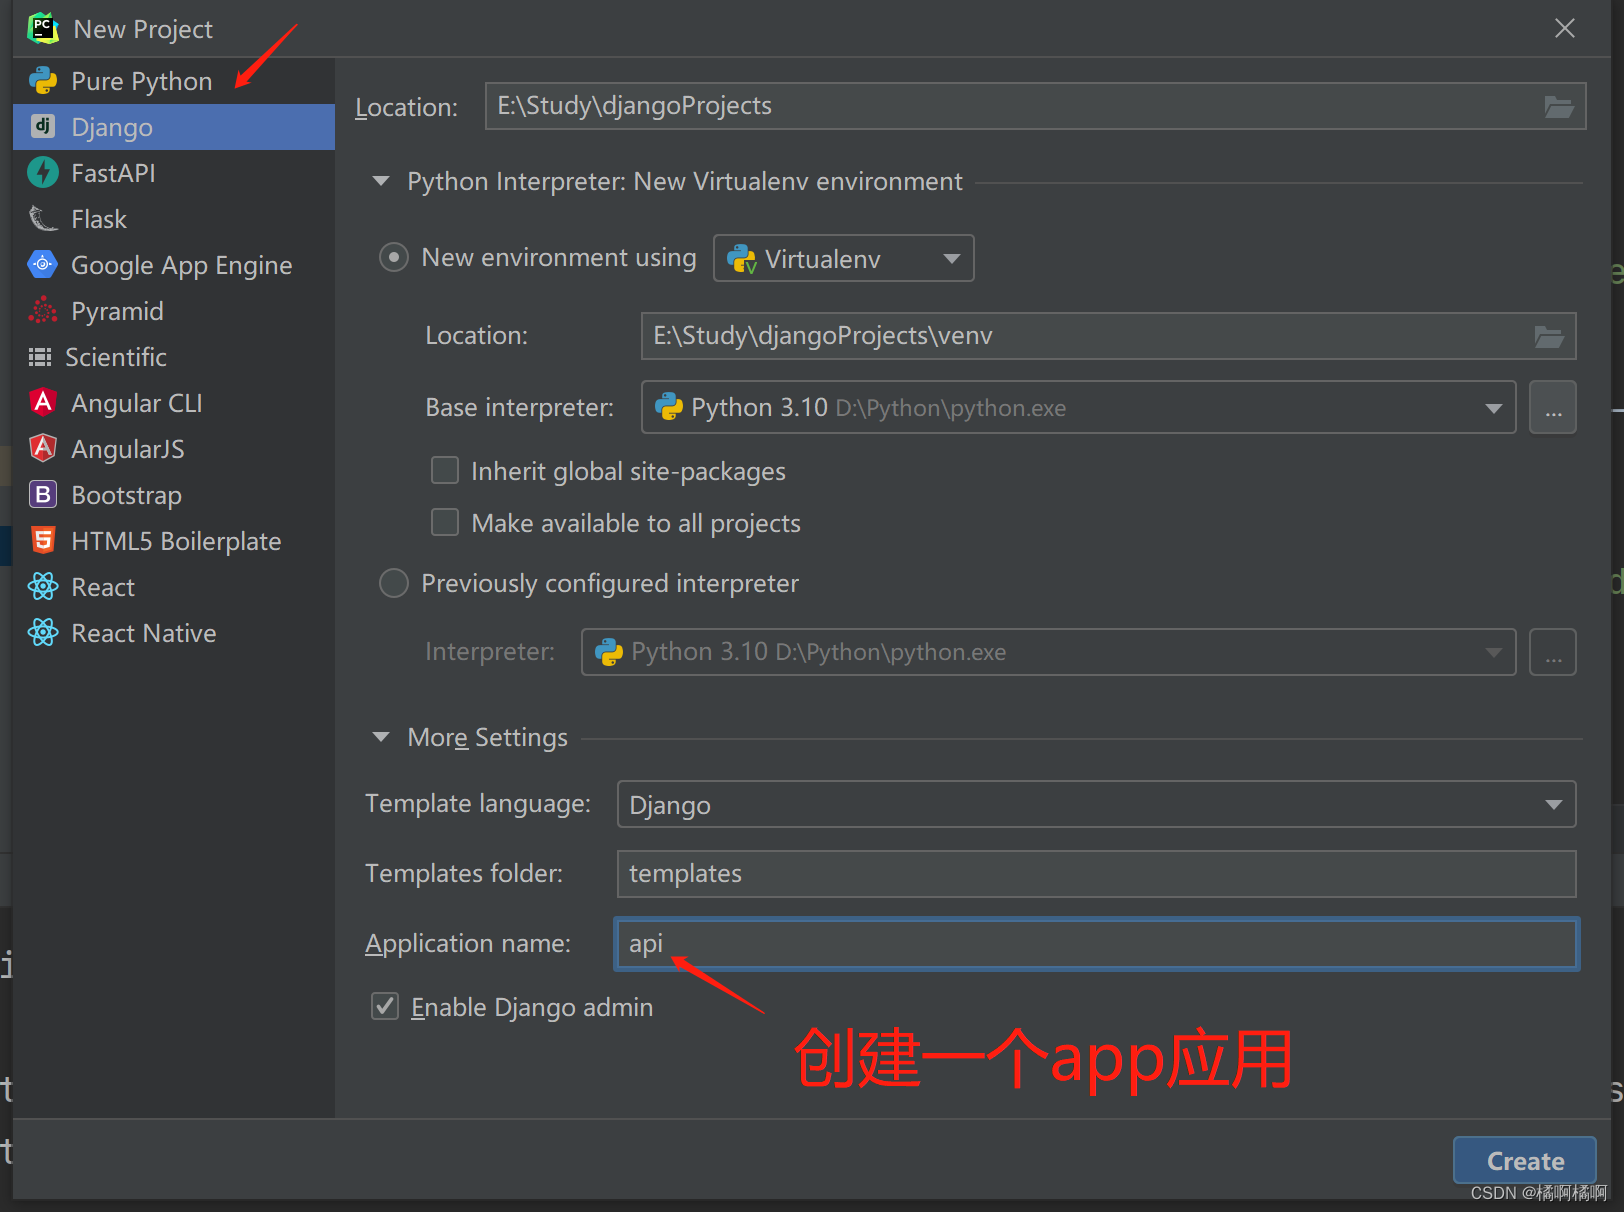The image size is (1624, 1212).
Task: Select Google App Engine project type
Action: point(174,265)
